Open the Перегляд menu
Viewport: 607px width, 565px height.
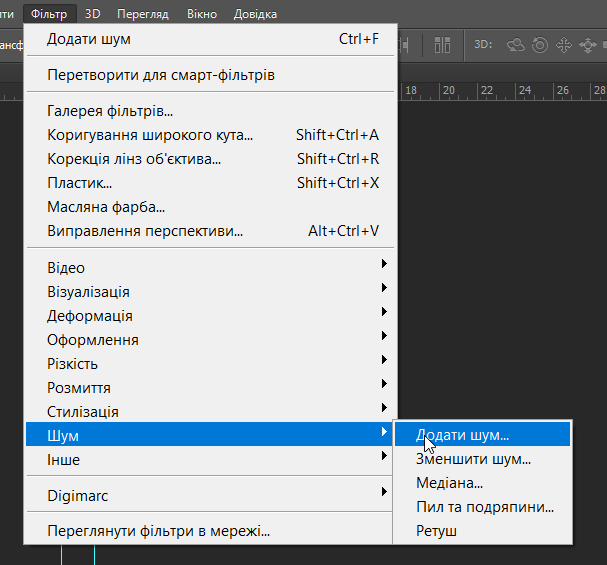143,14
